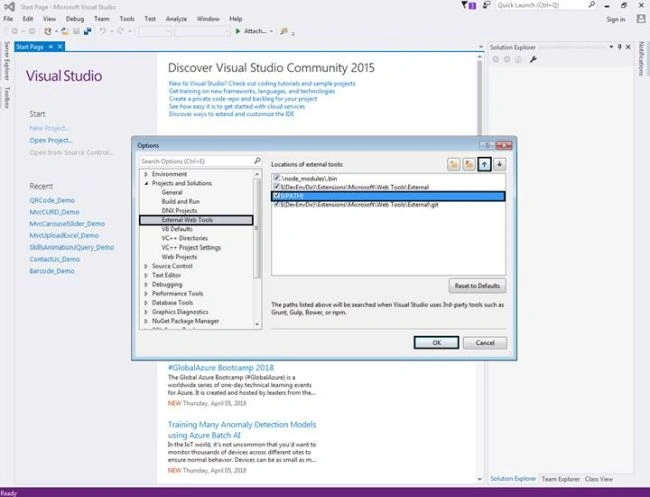Viewport: 650px width, 497px height.
Task: Click the Redo toolbar icon
Action: (120, 31)
